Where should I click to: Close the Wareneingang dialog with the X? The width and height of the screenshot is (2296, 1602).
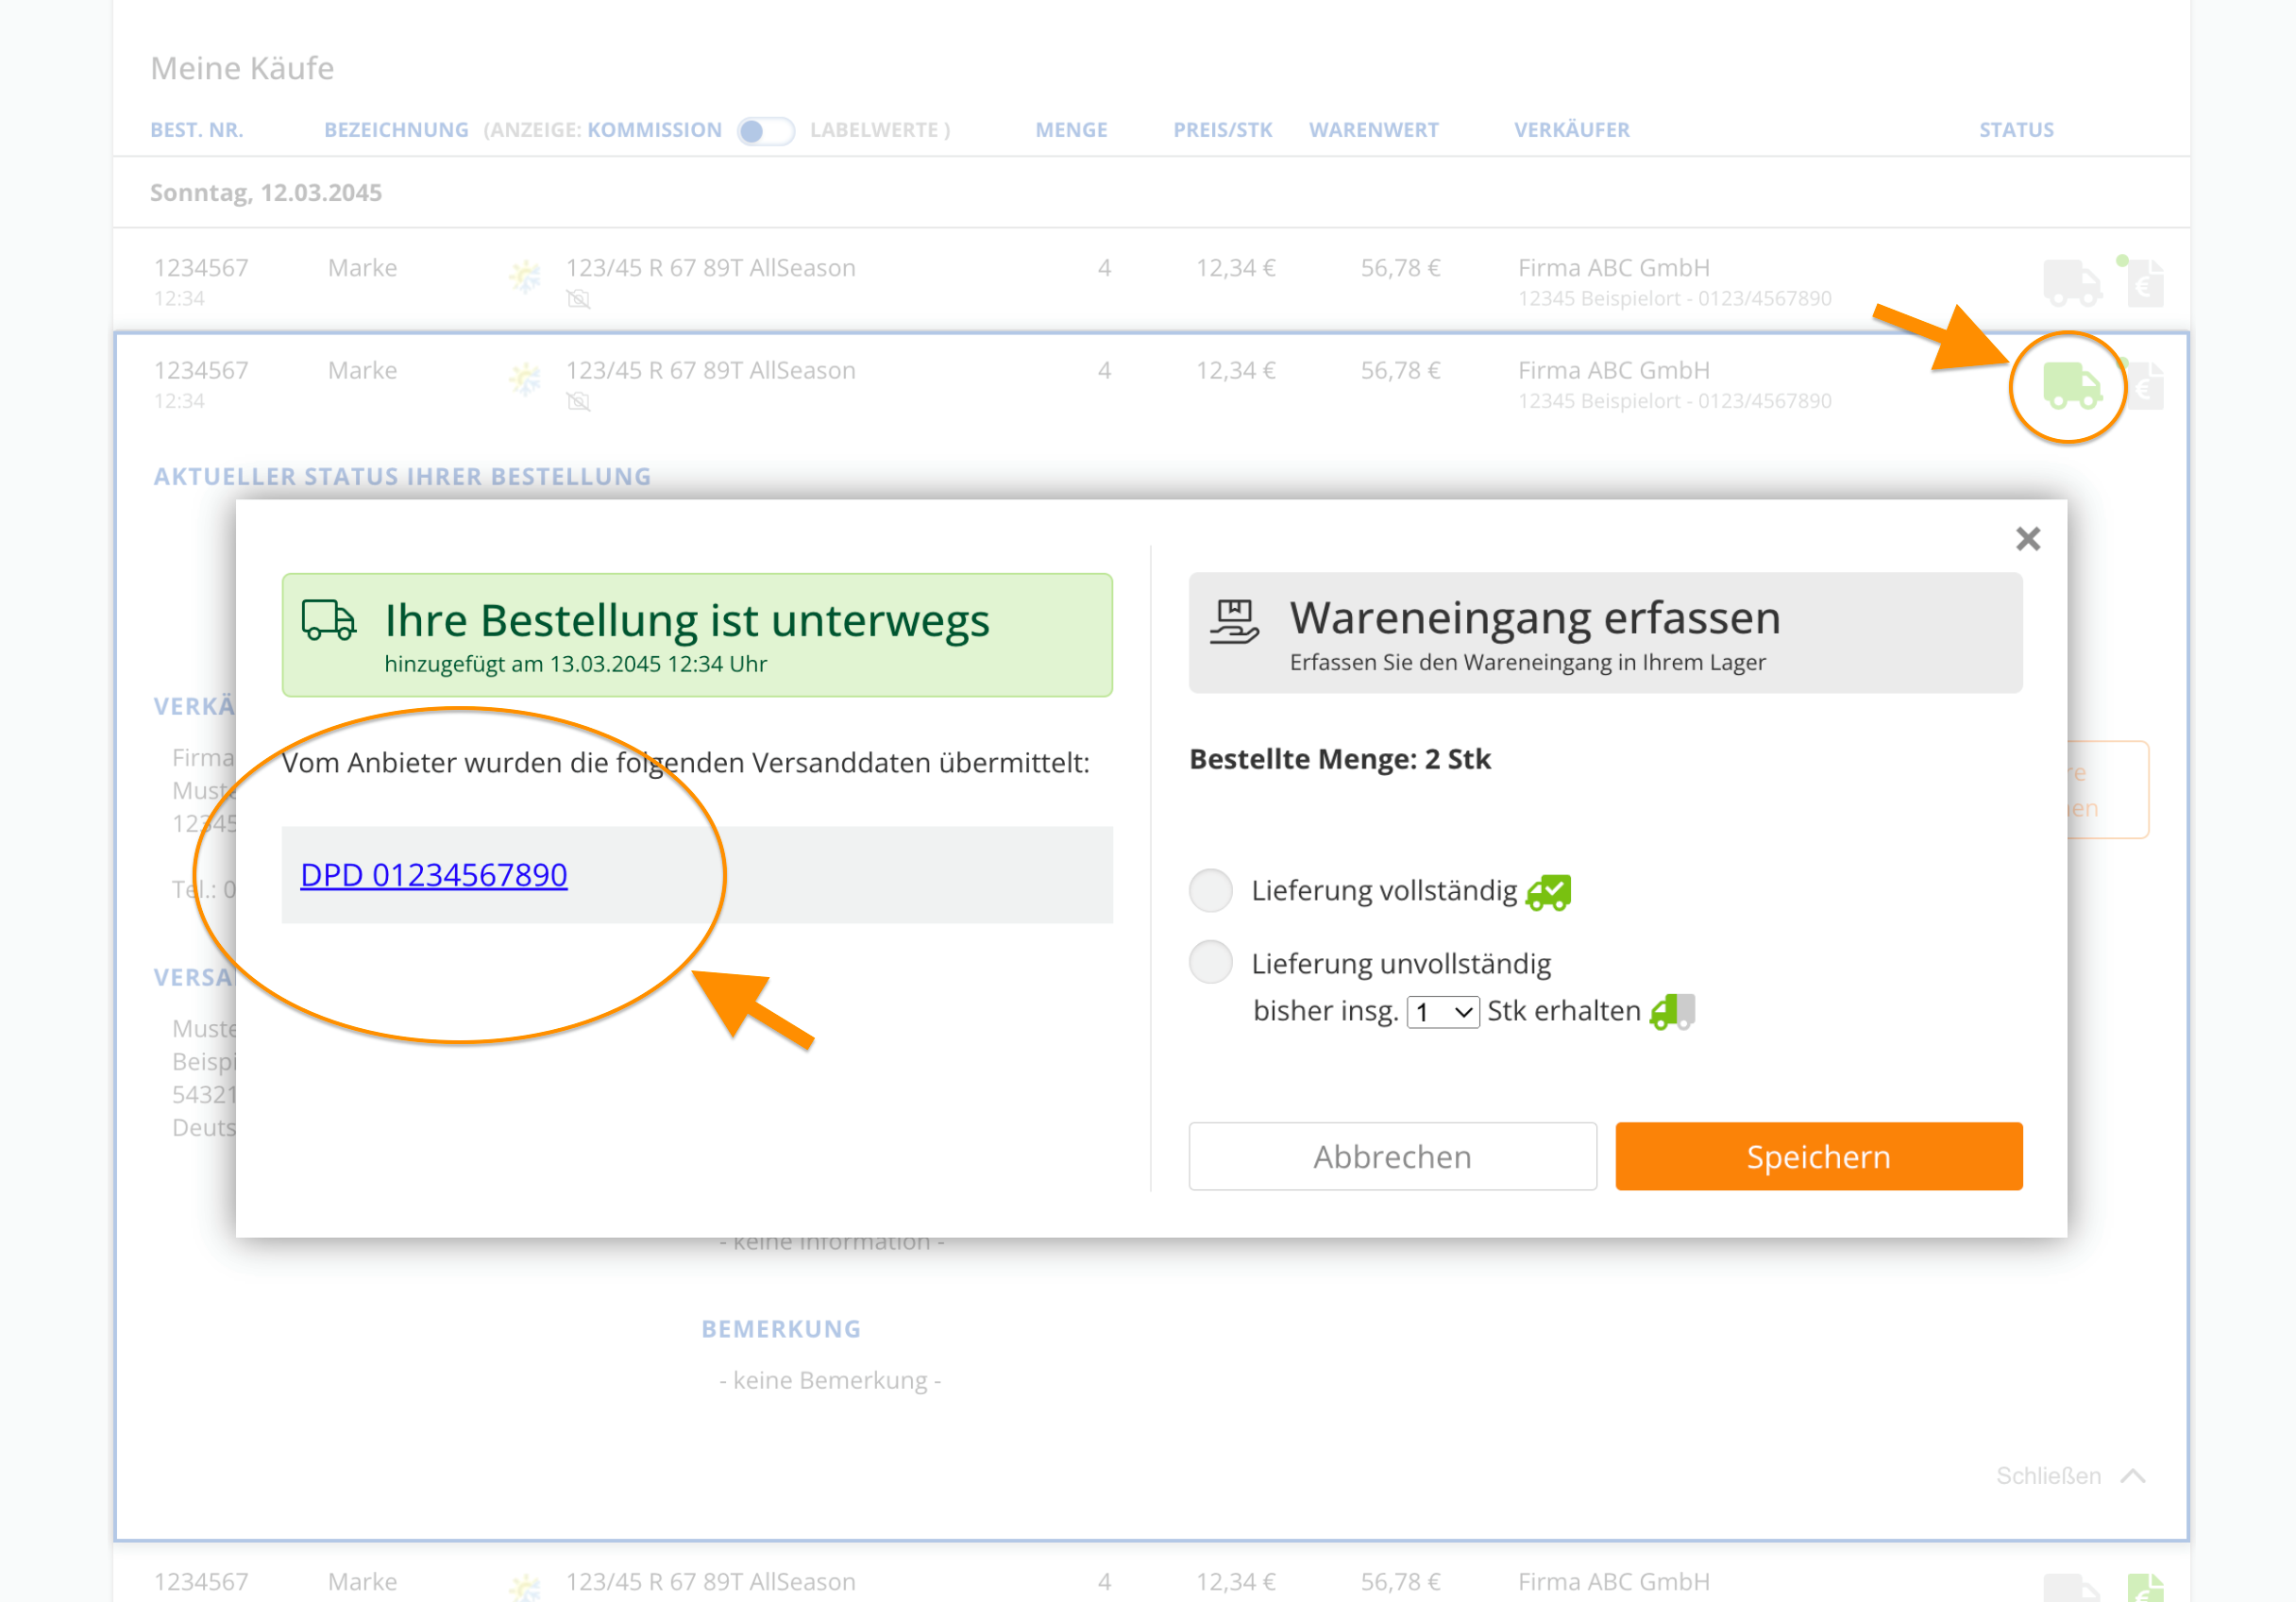point(2027,539)
